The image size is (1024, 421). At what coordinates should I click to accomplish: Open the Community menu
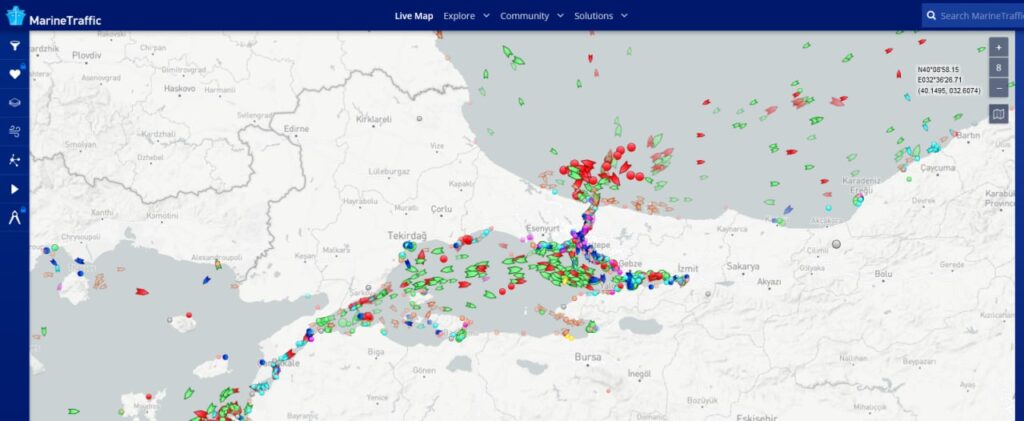click(x=524, y=16)
